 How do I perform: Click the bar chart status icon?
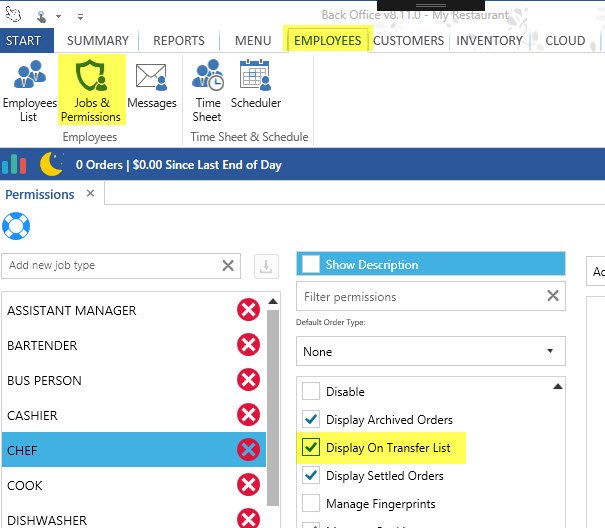pyautogui.click(x=16, y=164)
